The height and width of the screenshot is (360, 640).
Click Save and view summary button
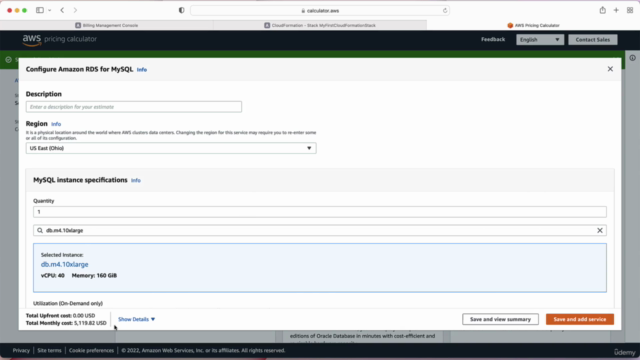(500, 319)
